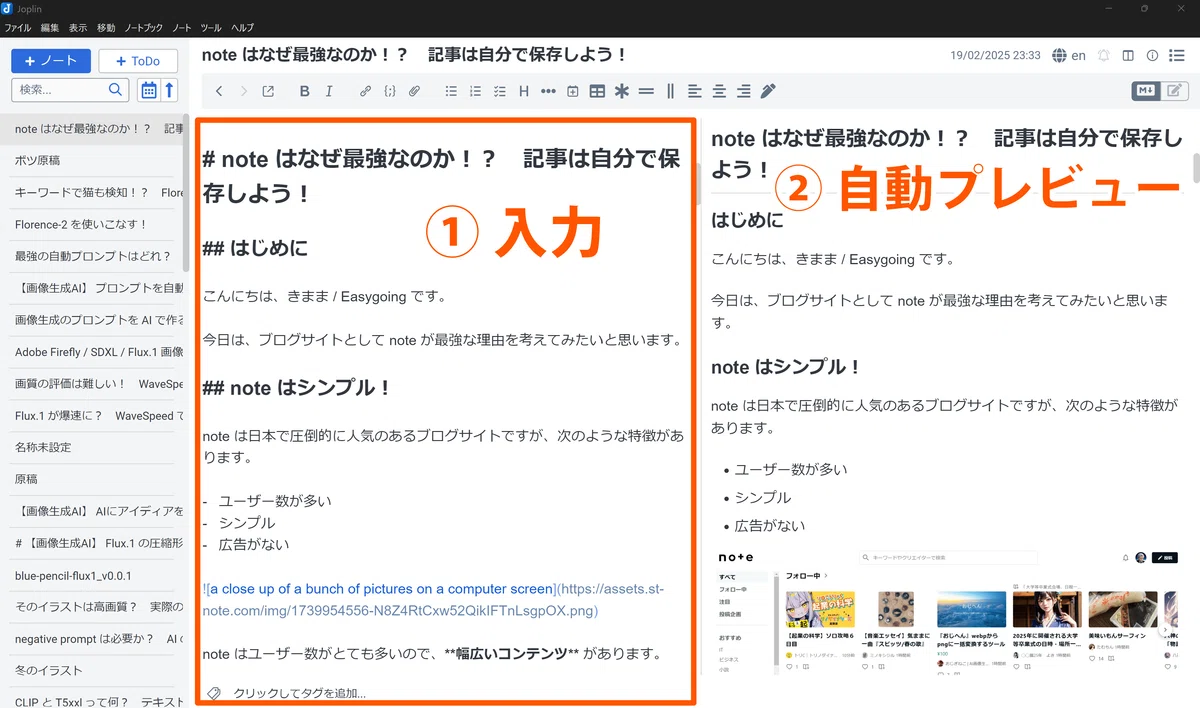Attach a file with paperclip icon

(414, 91)
